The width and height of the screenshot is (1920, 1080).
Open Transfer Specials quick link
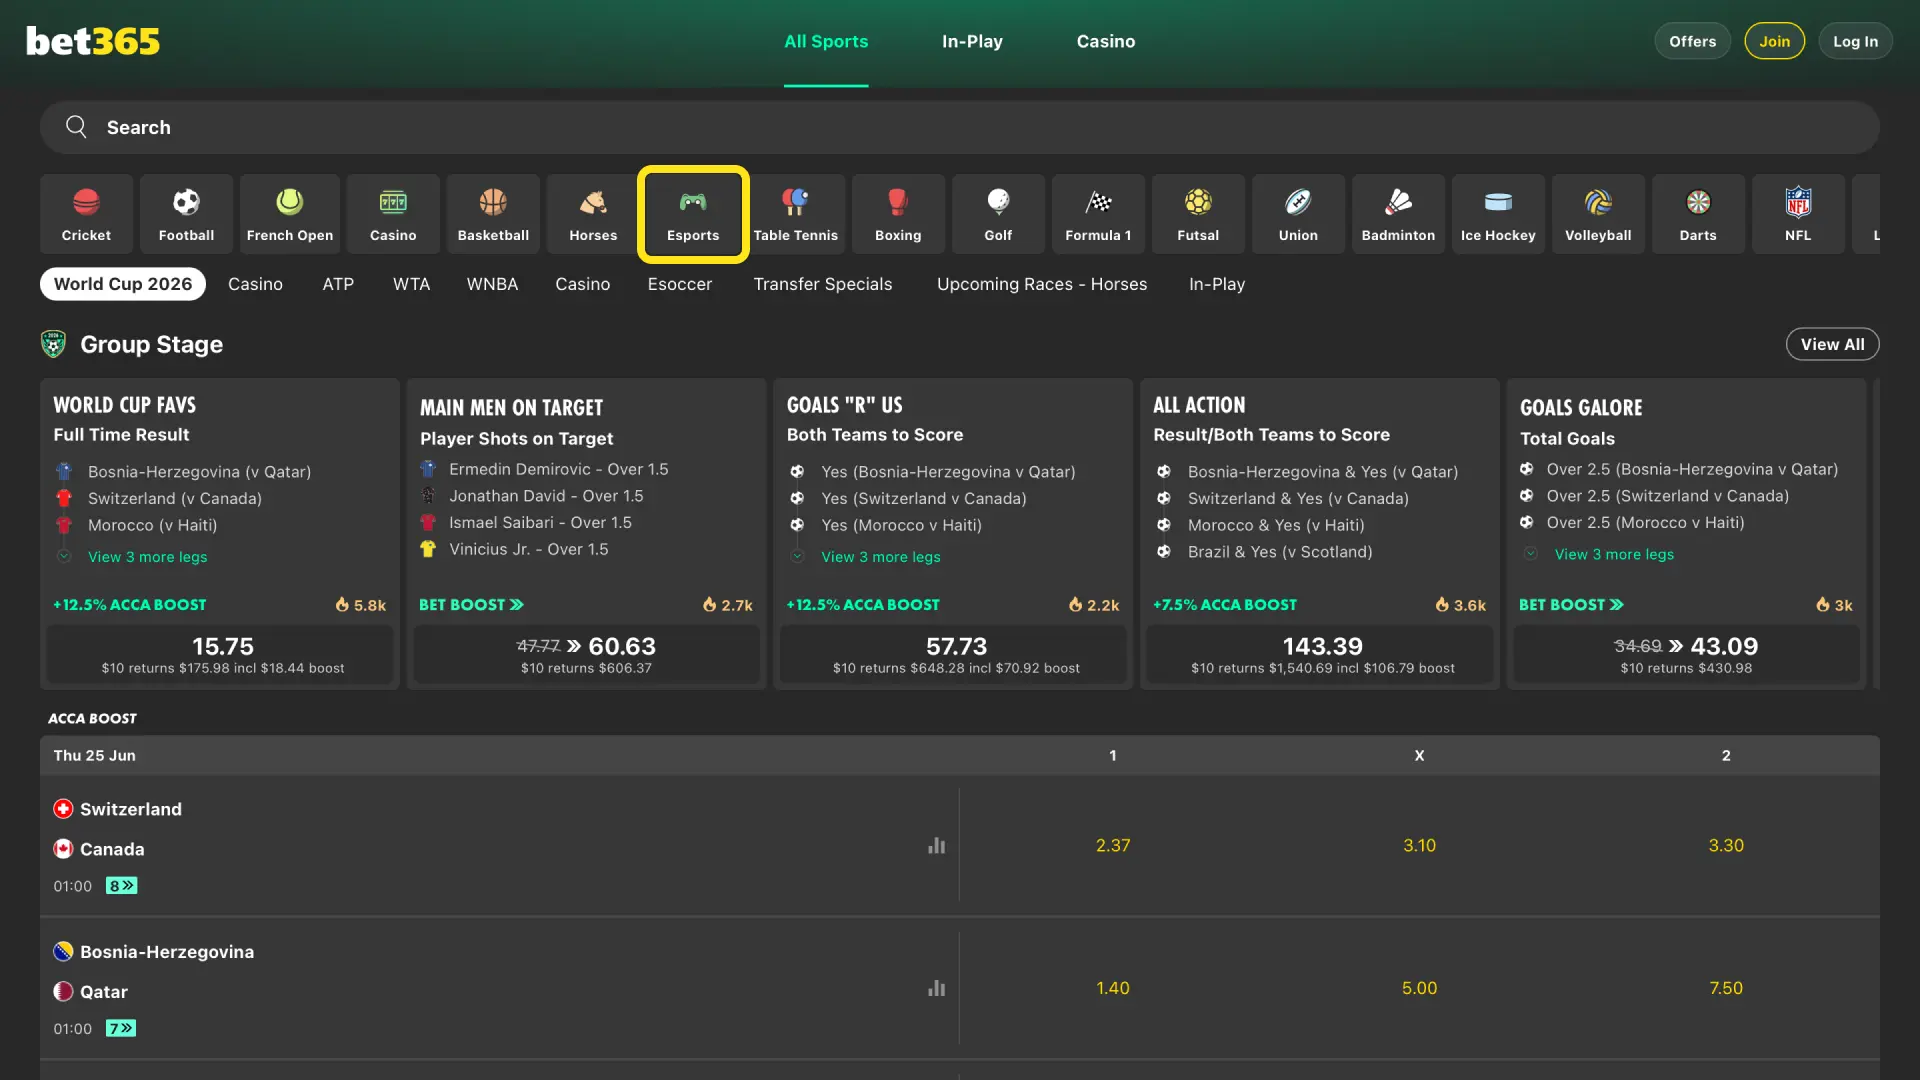click(823, 284)
